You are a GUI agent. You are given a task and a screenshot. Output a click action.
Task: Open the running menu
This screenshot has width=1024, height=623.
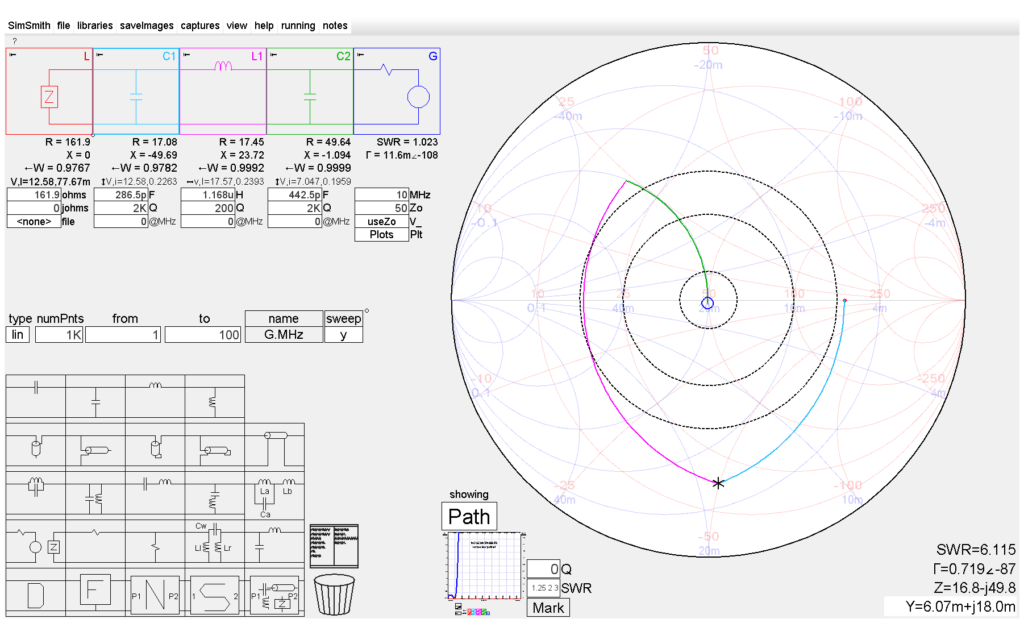tap(298, 25)
